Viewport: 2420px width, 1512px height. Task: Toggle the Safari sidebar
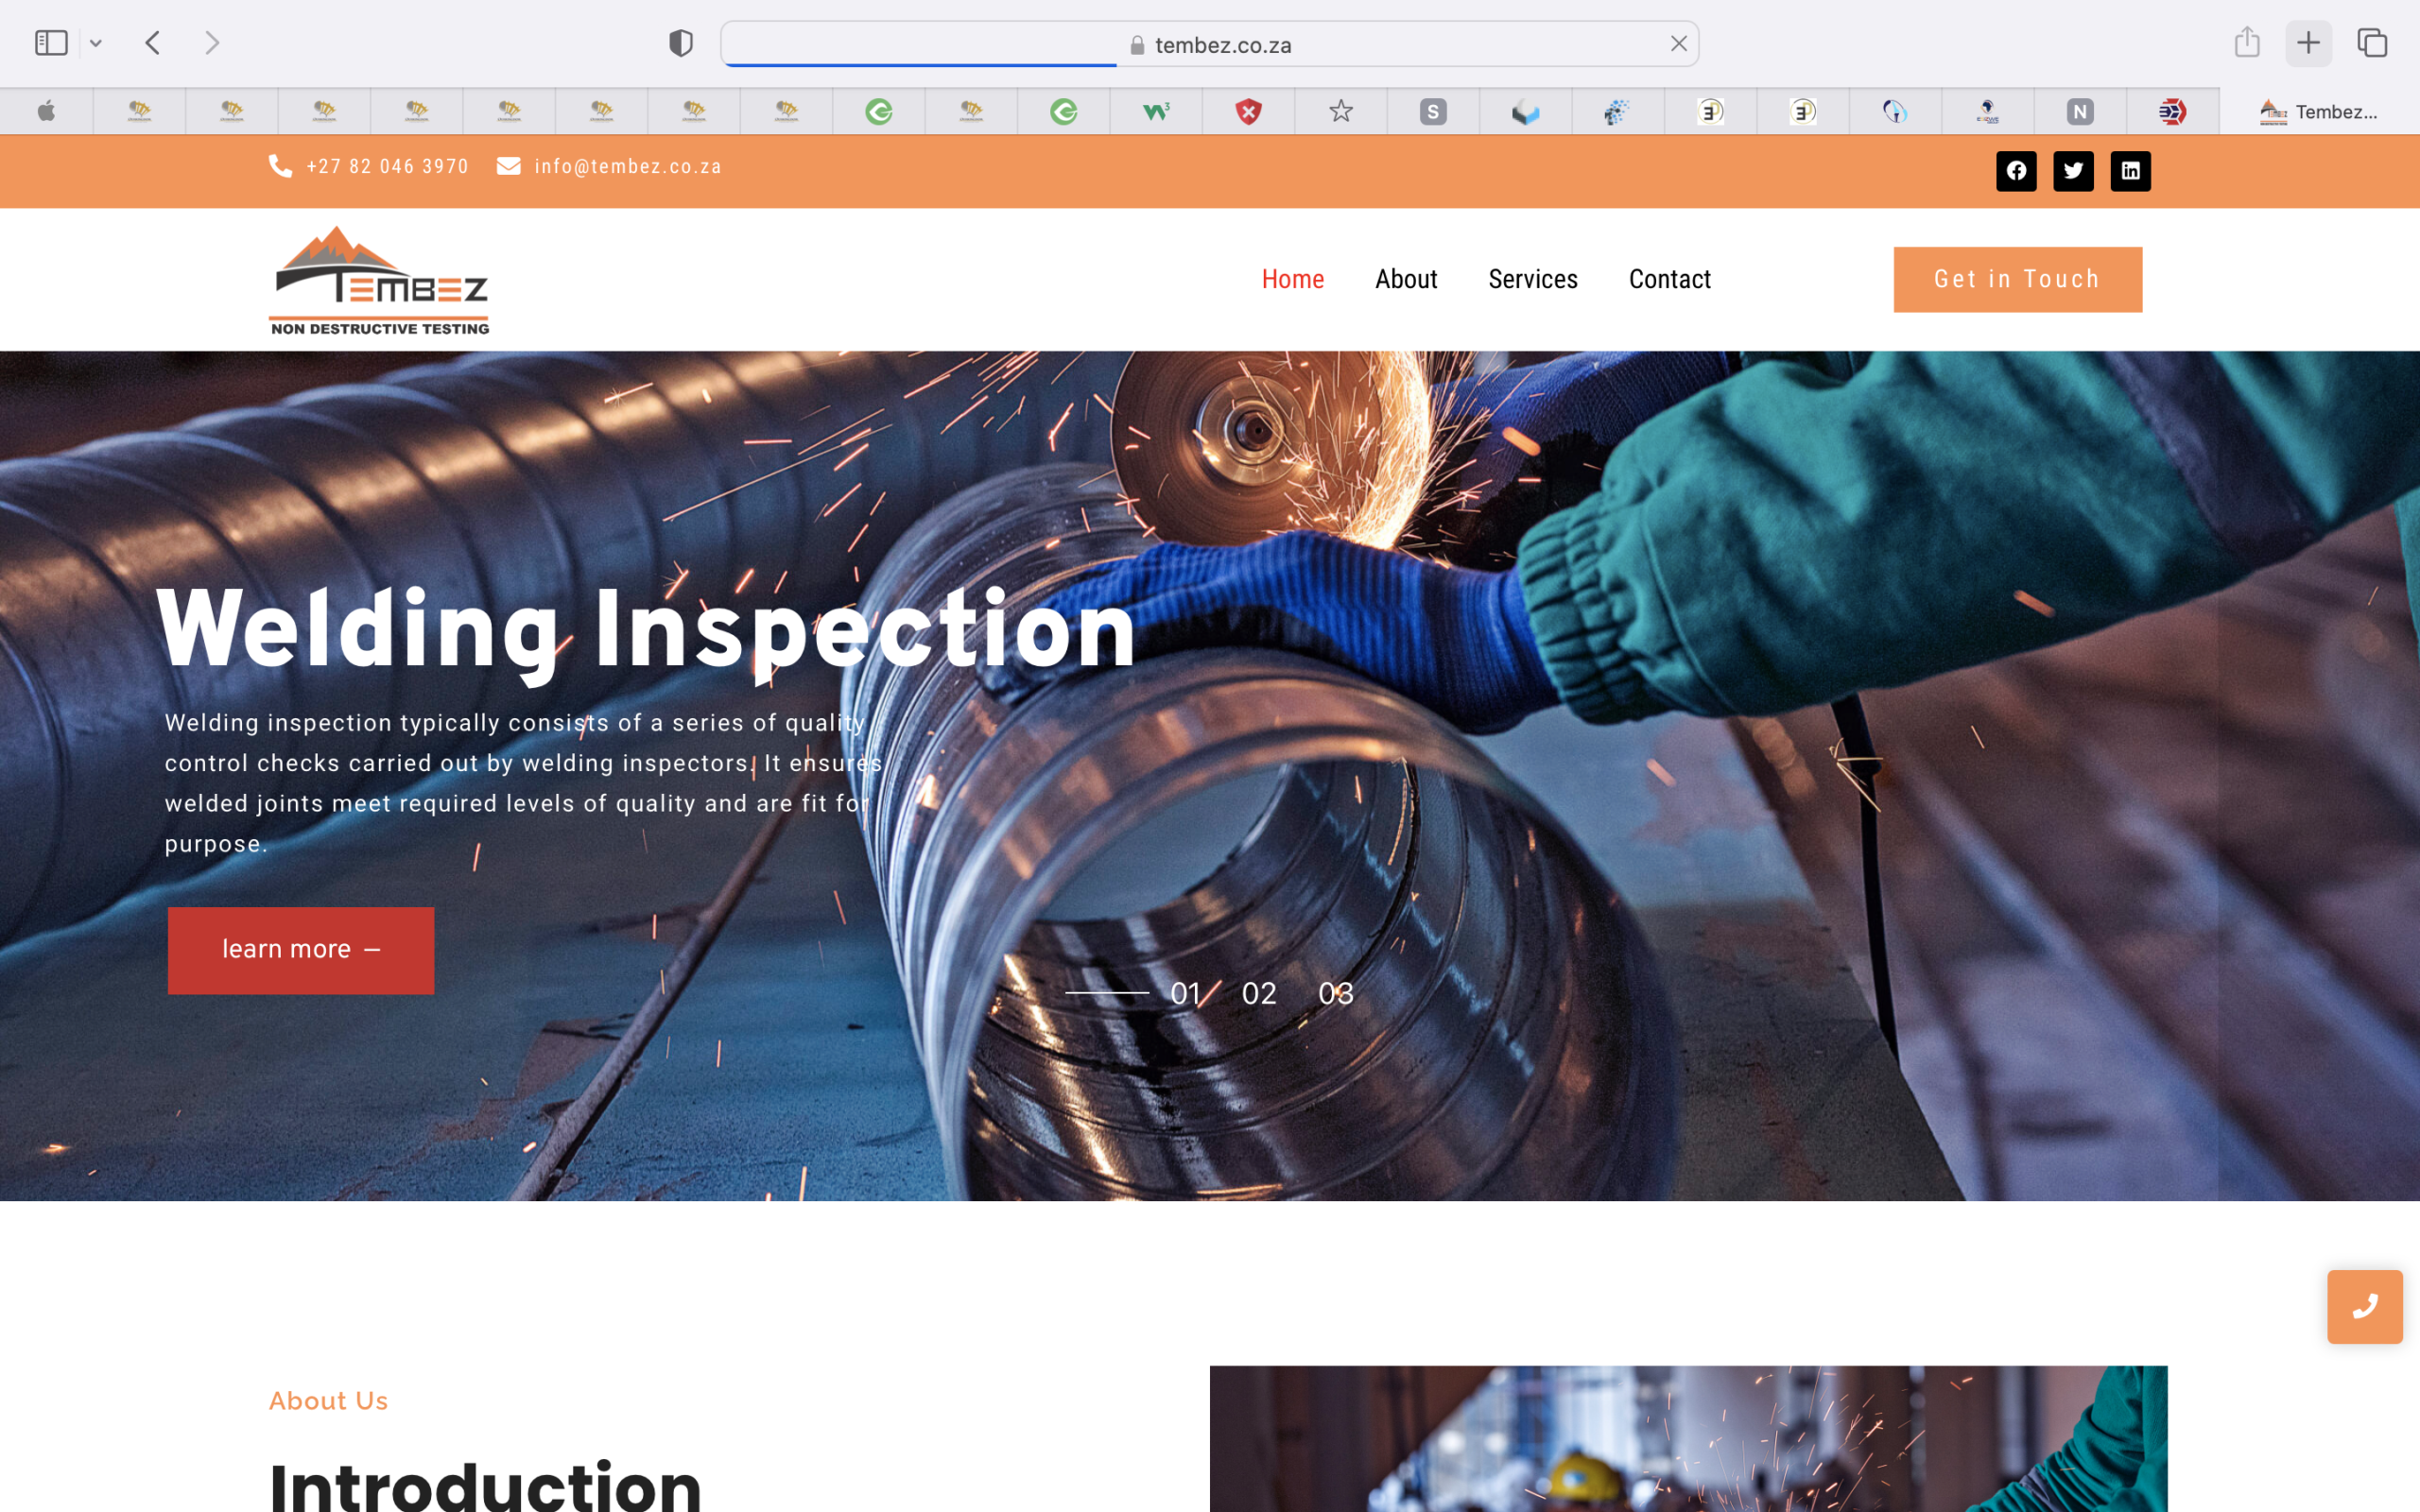click(51, 43)
